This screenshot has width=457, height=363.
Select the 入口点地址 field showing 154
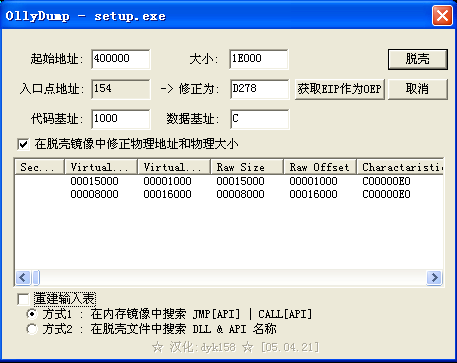(121, 89)
